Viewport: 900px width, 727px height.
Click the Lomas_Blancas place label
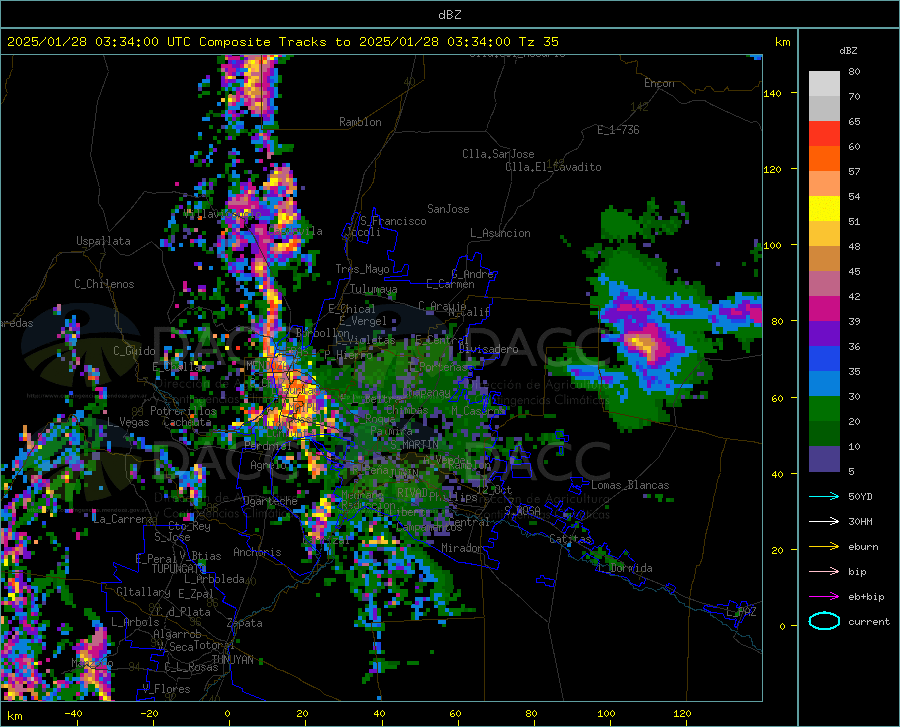tap(630, 485)
